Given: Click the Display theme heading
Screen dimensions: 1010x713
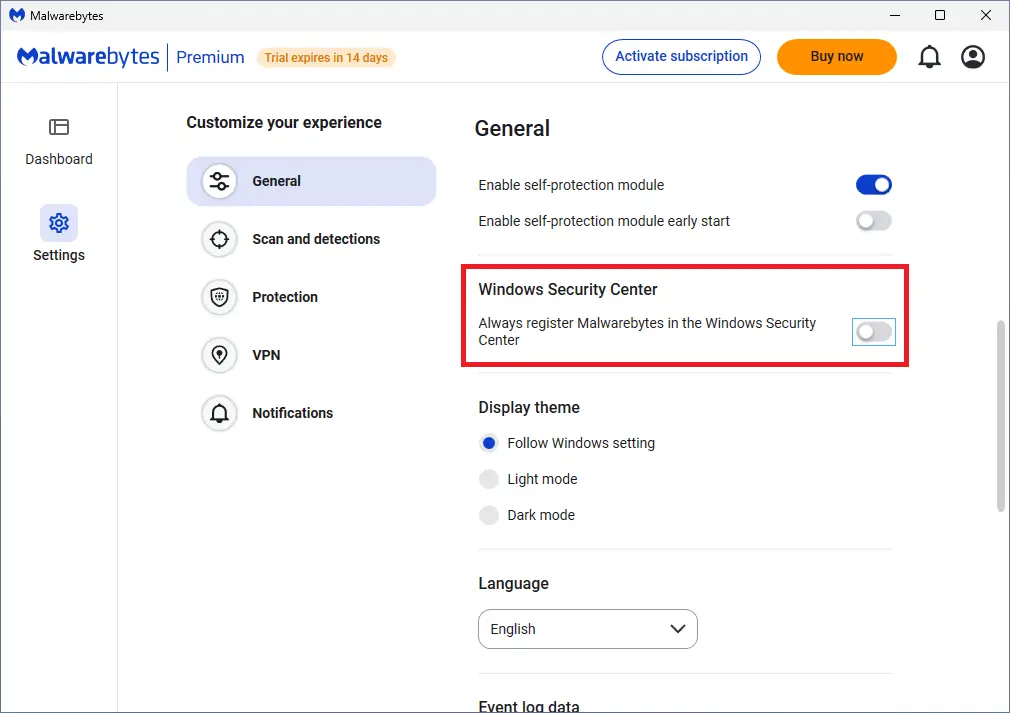Looking at the screenshot, I should (x=529, y=407).
